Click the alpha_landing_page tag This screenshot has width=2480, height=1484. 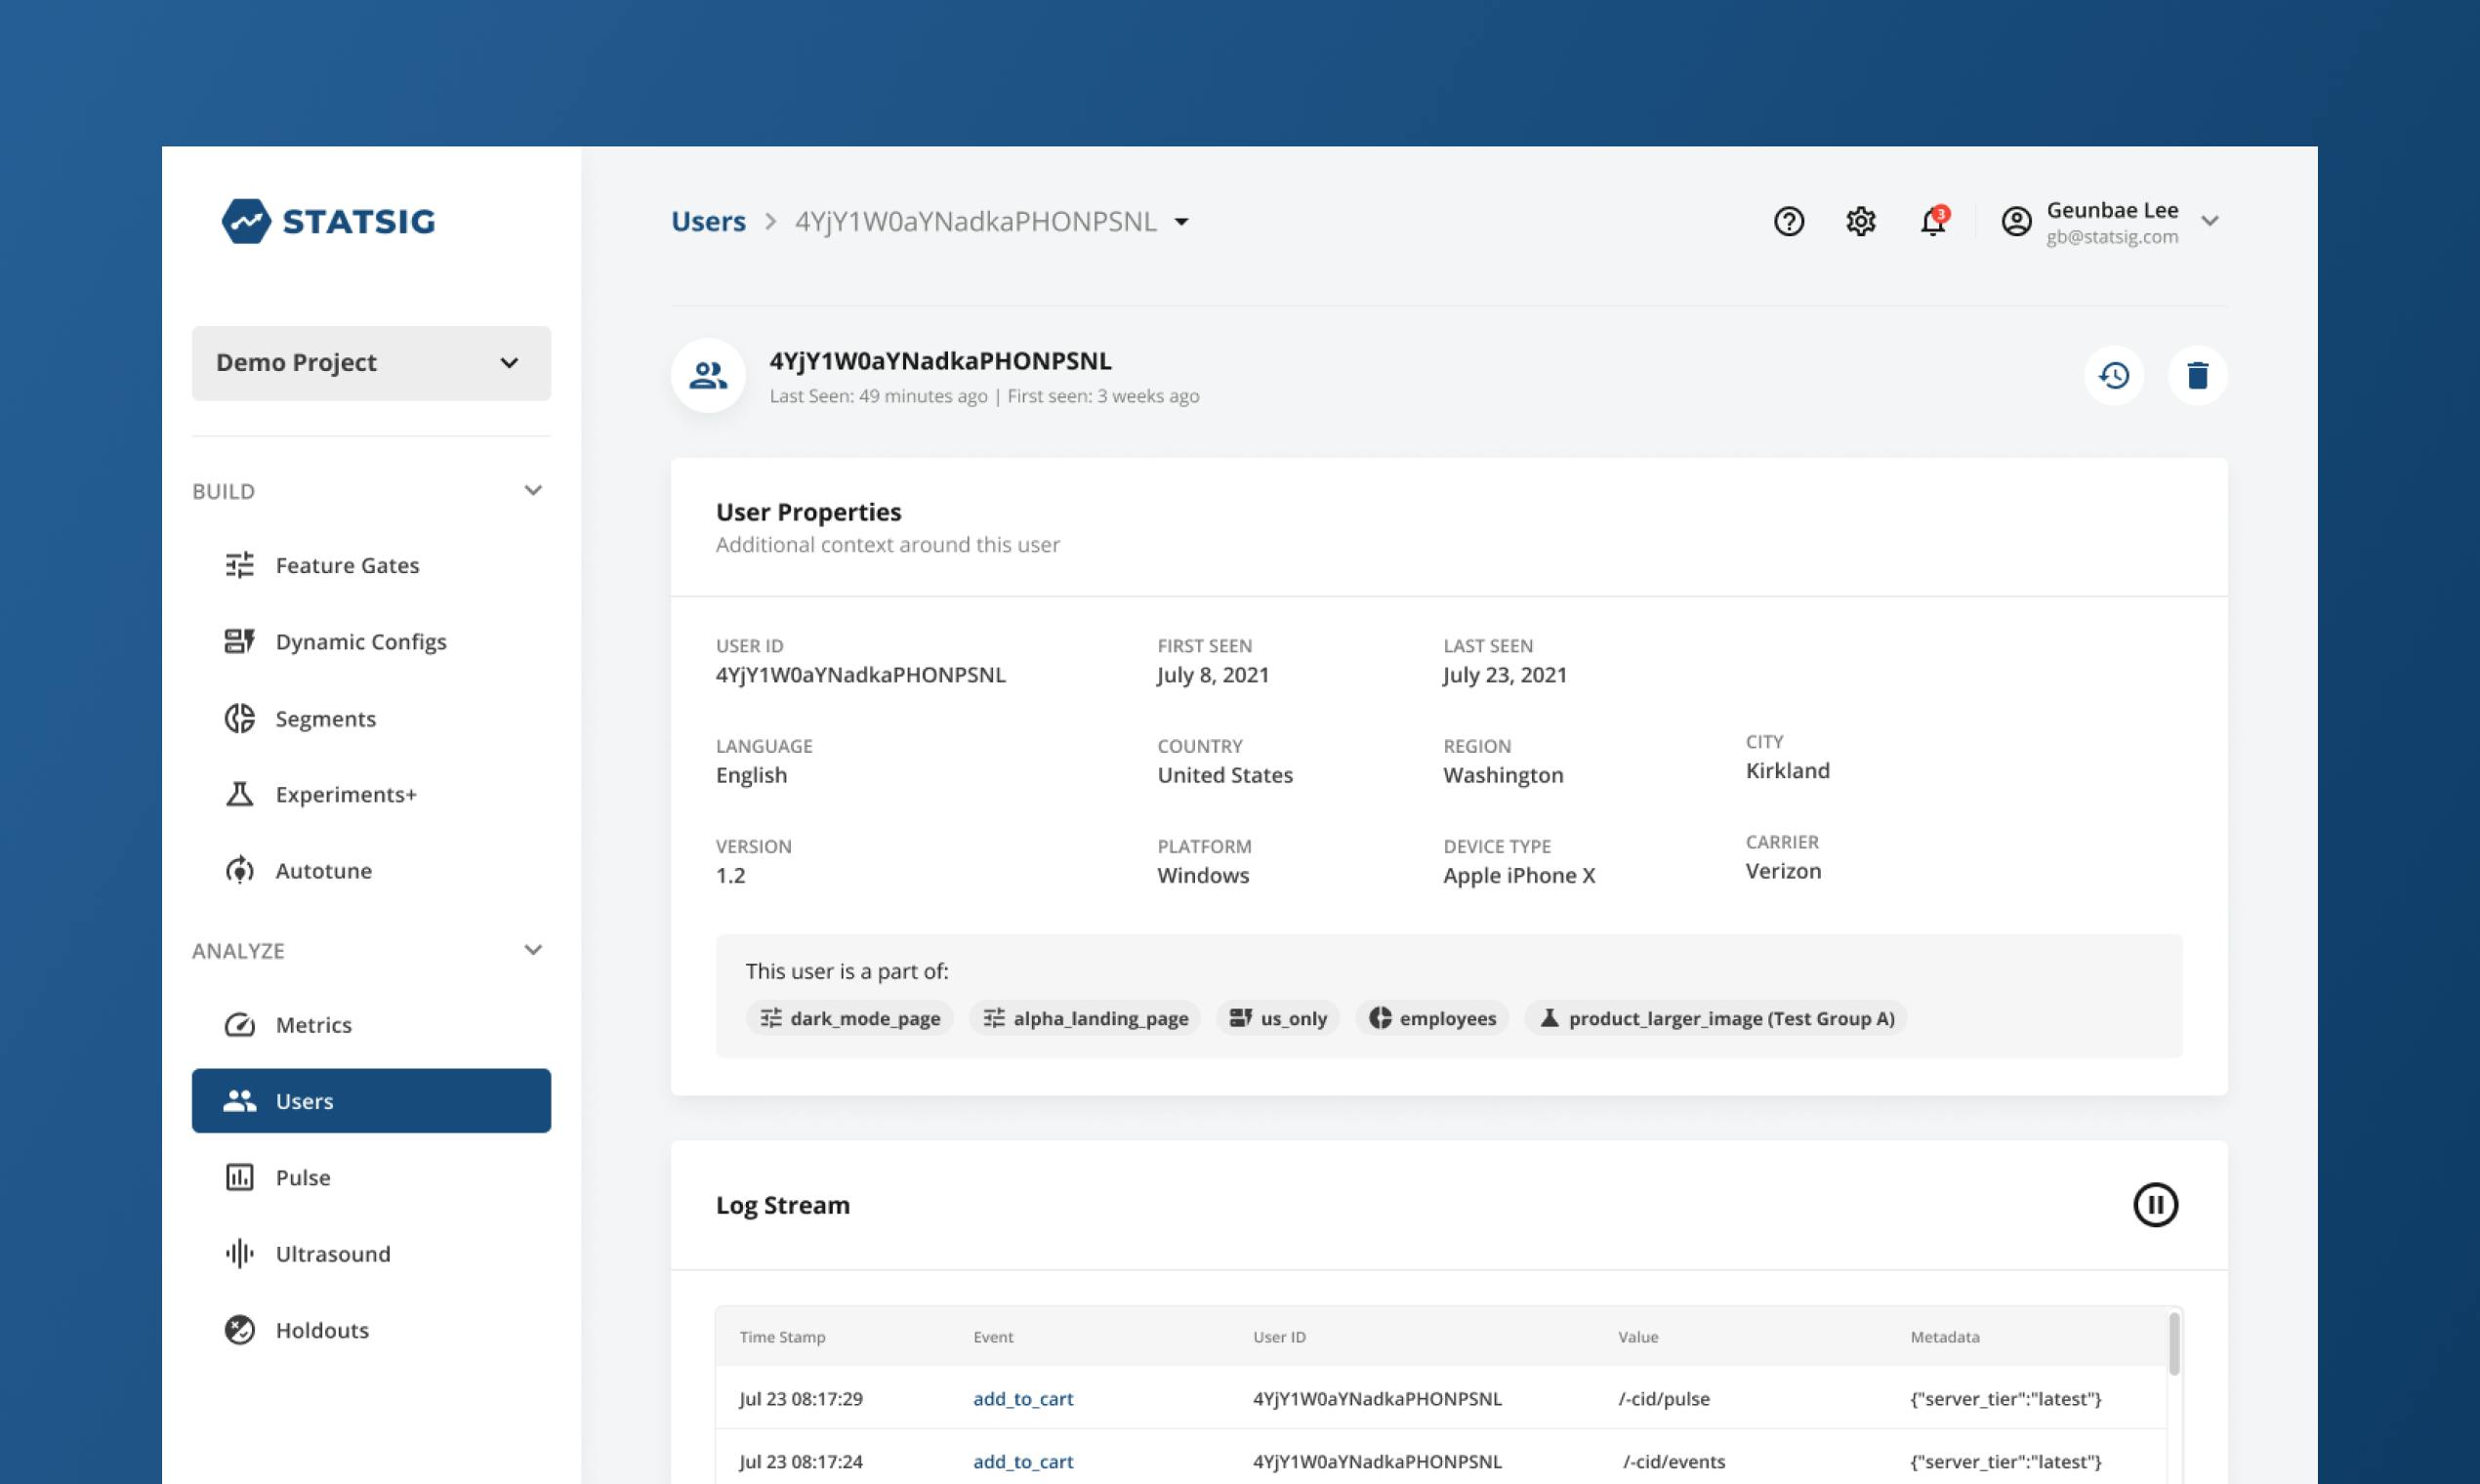pos(1085,1018)
